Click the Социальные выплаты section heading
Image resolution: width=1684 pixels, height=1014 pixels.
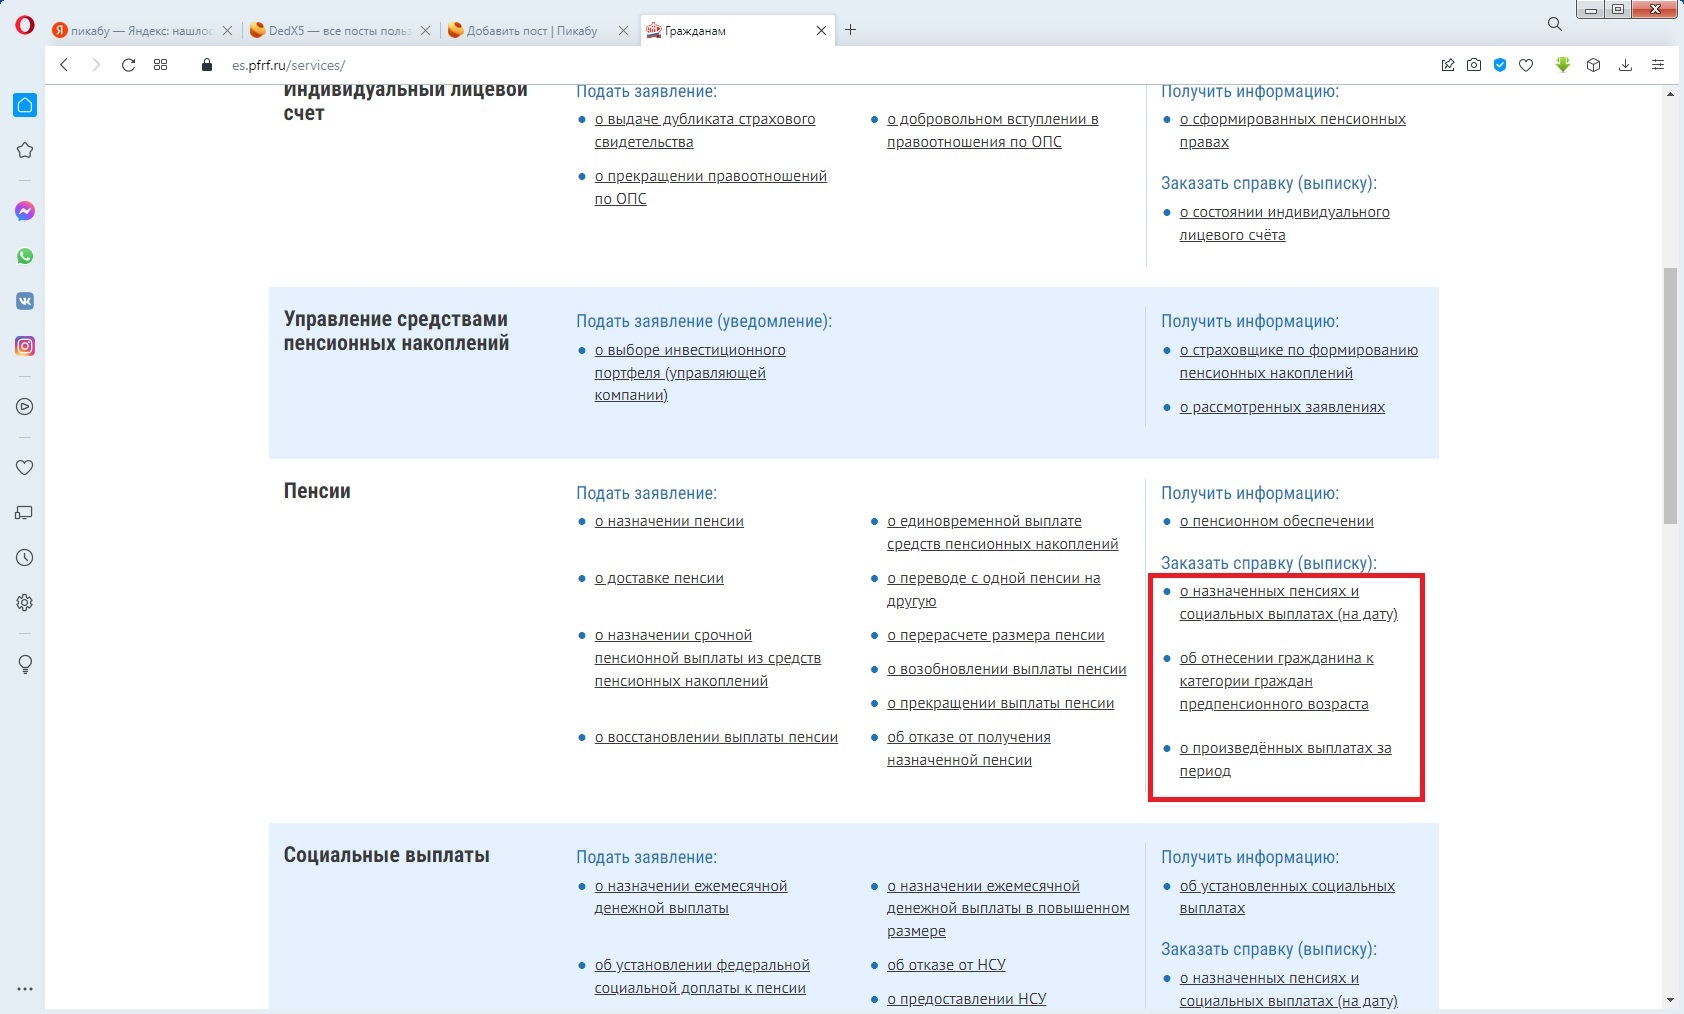386,855
